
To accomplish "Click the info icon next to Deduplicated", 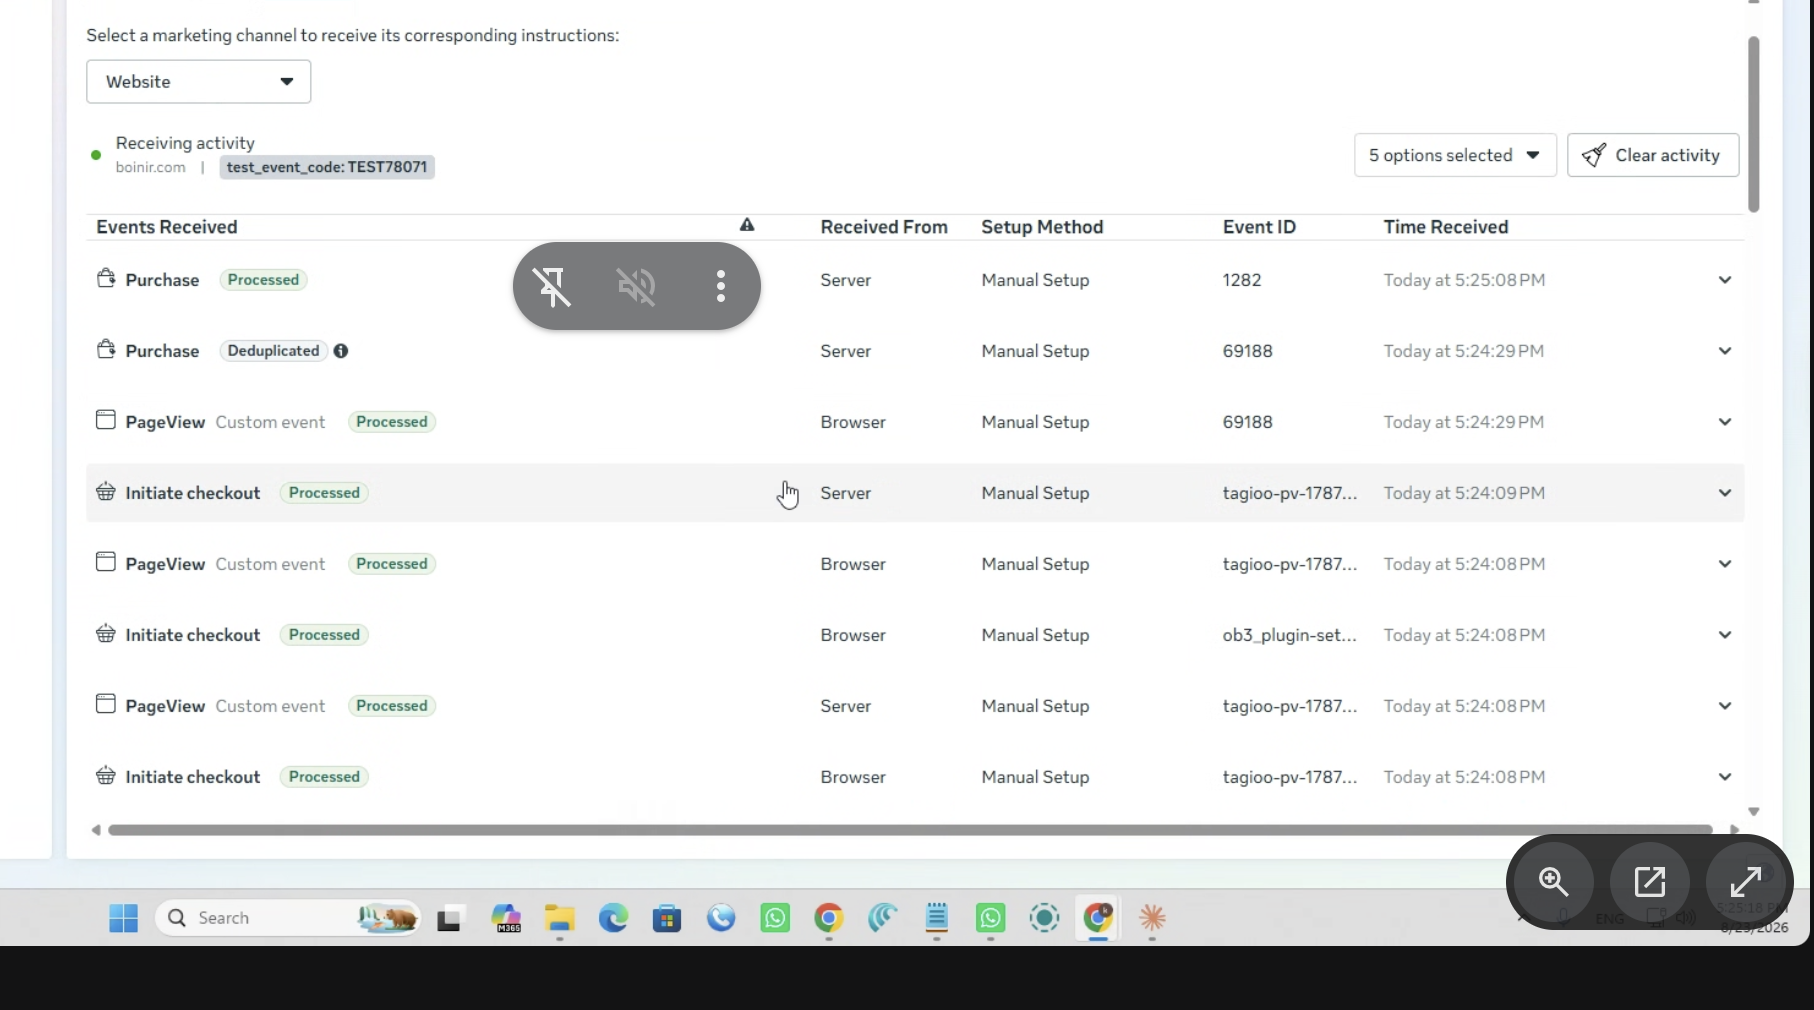I will 341,351.
